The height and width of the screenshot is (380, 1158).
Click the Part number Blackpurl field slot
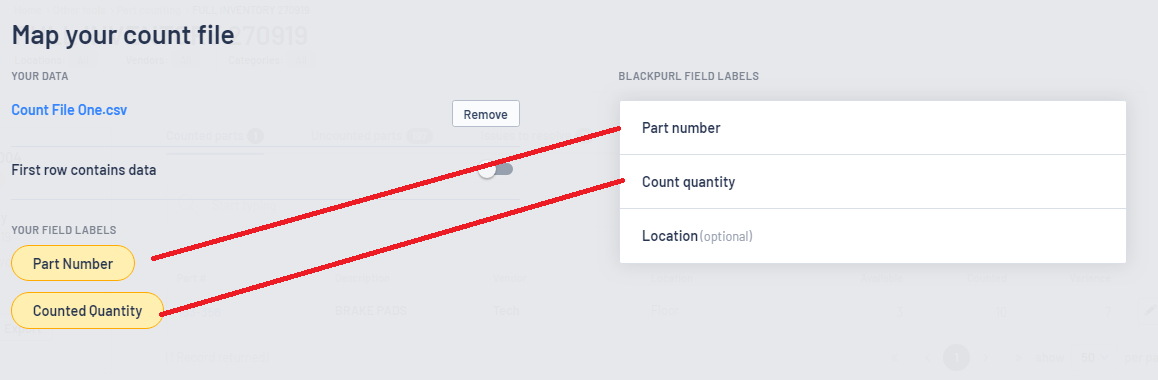(x=873, y=128)
